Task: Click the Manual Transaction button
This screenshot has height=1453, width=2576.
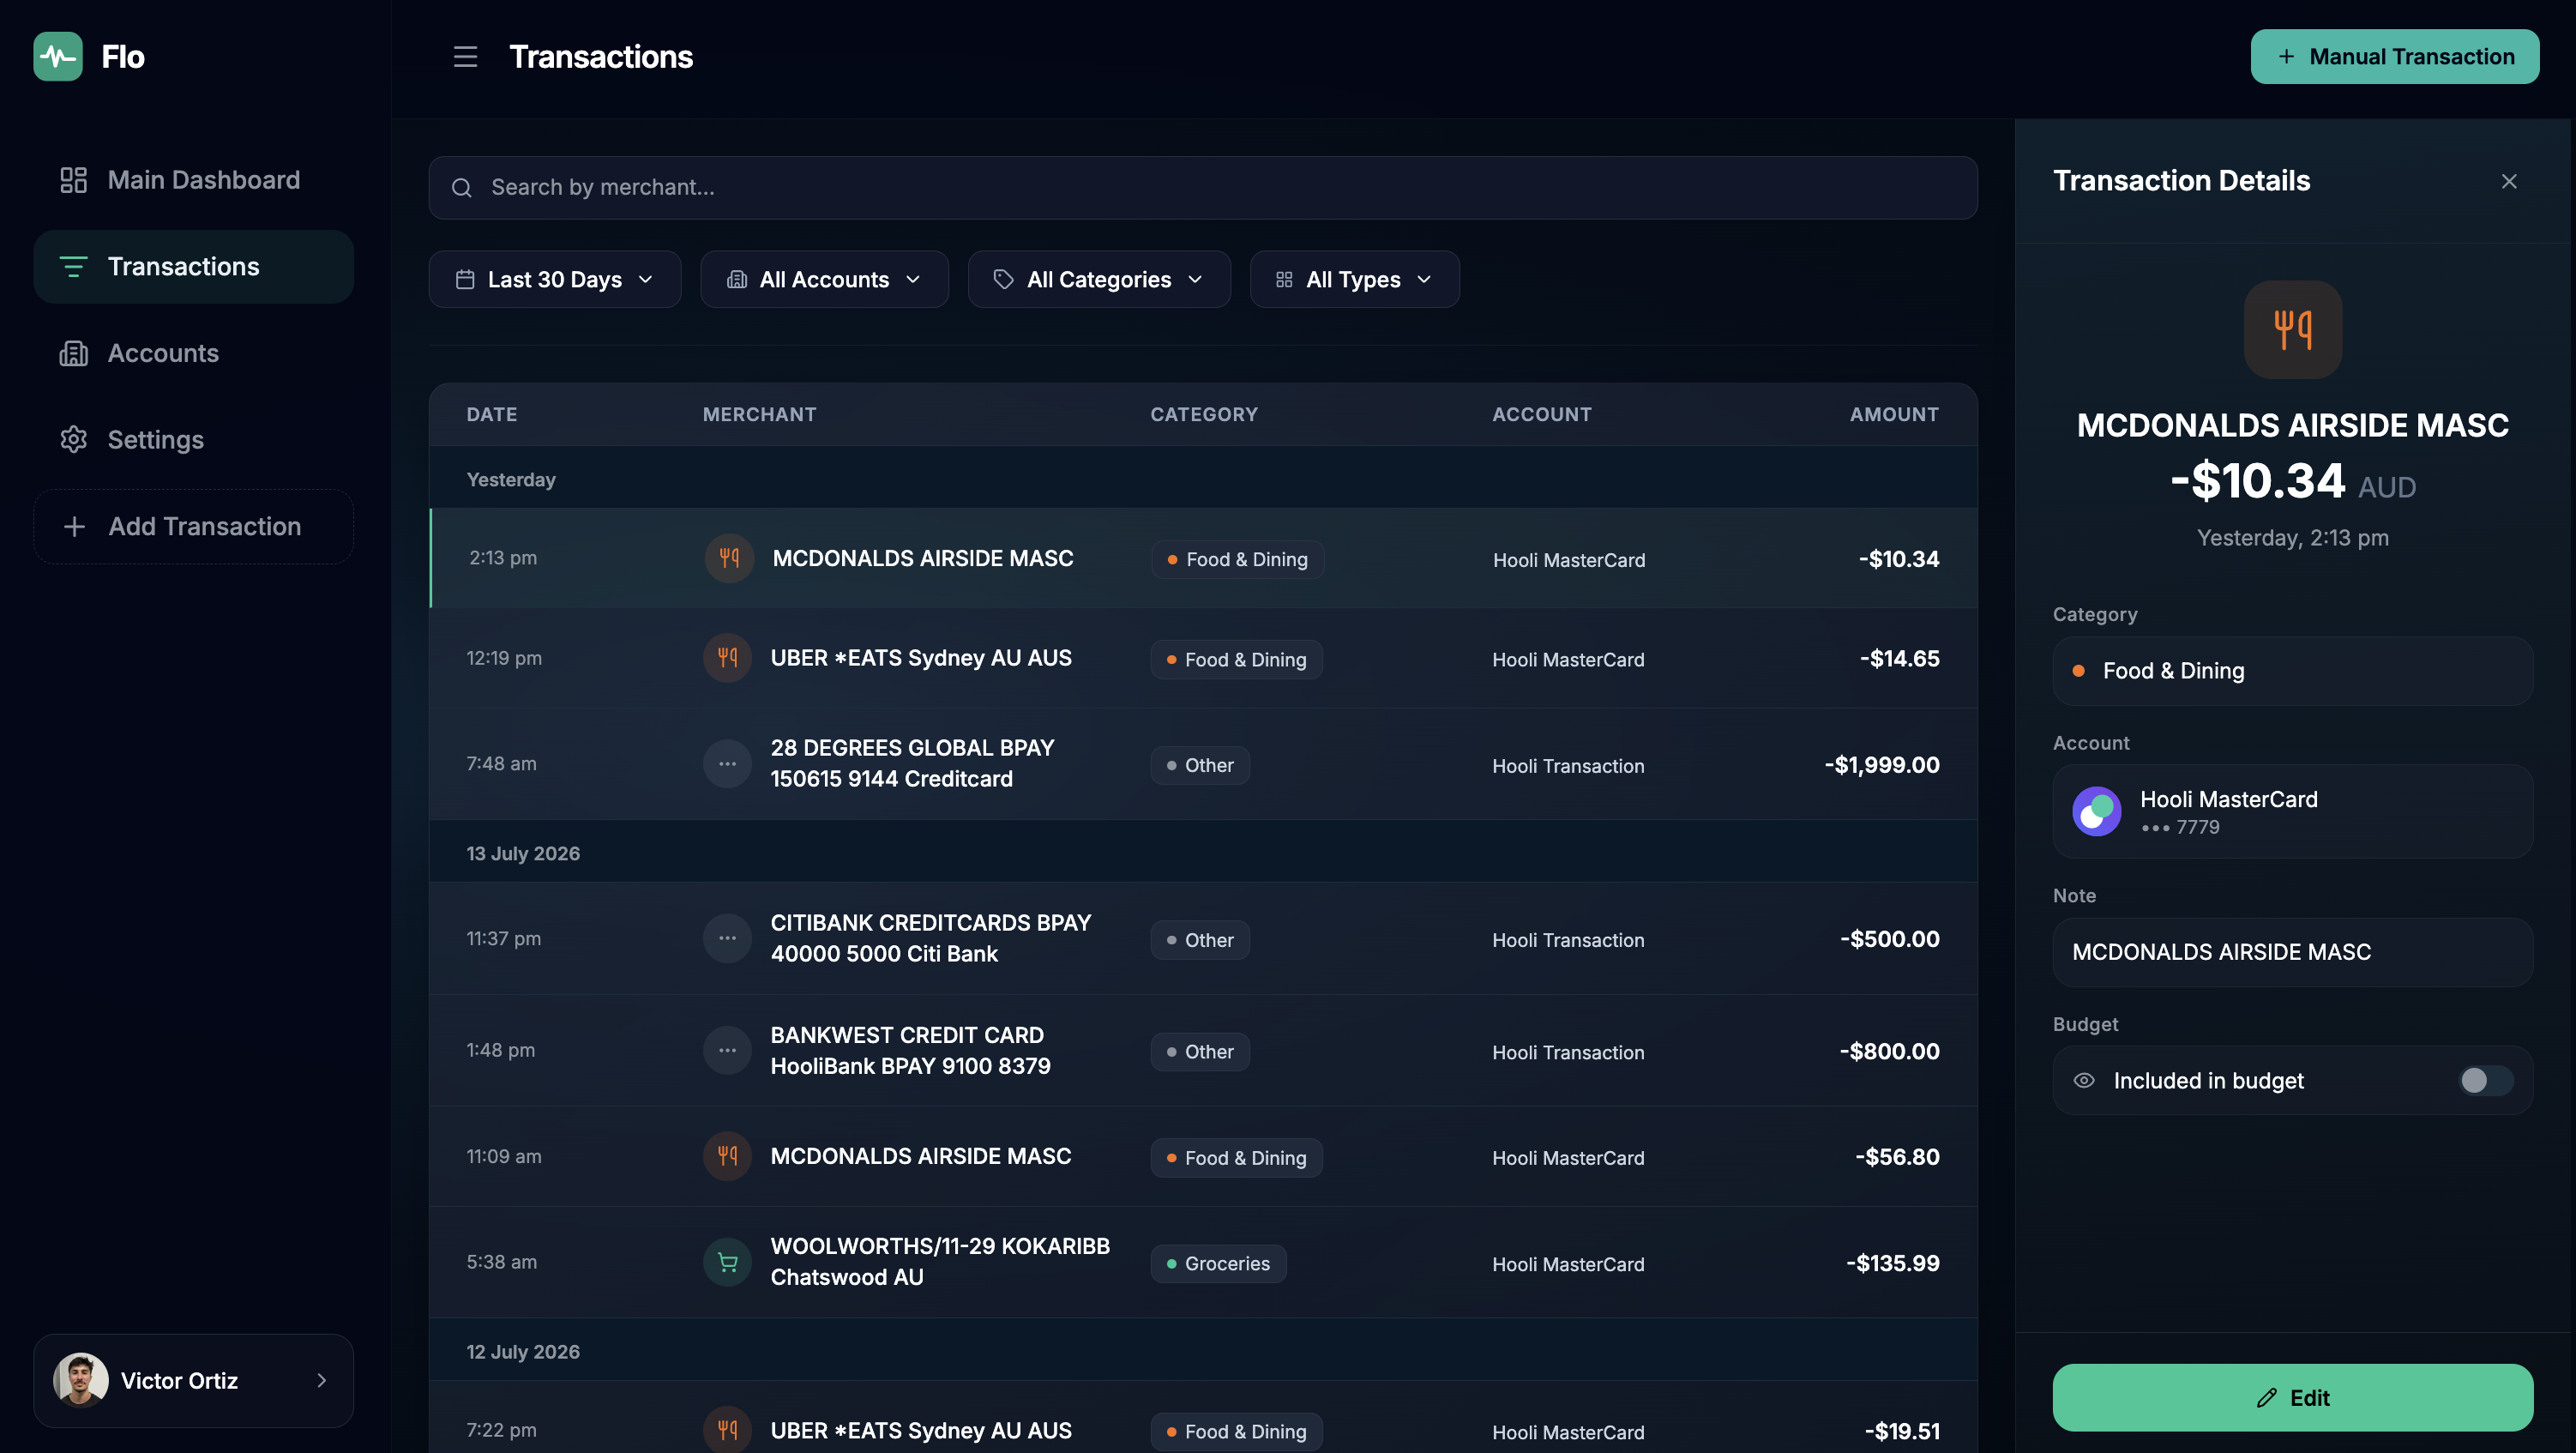Action: [2394, 57]
